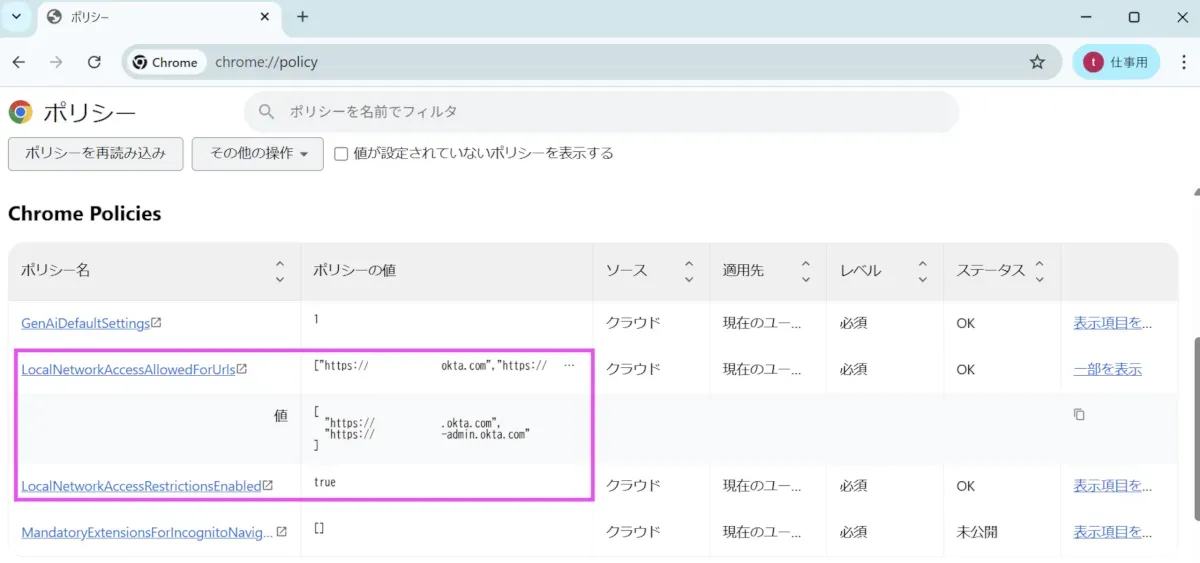
Task: Click the Chrome site info chip
Action: point(165,62)
